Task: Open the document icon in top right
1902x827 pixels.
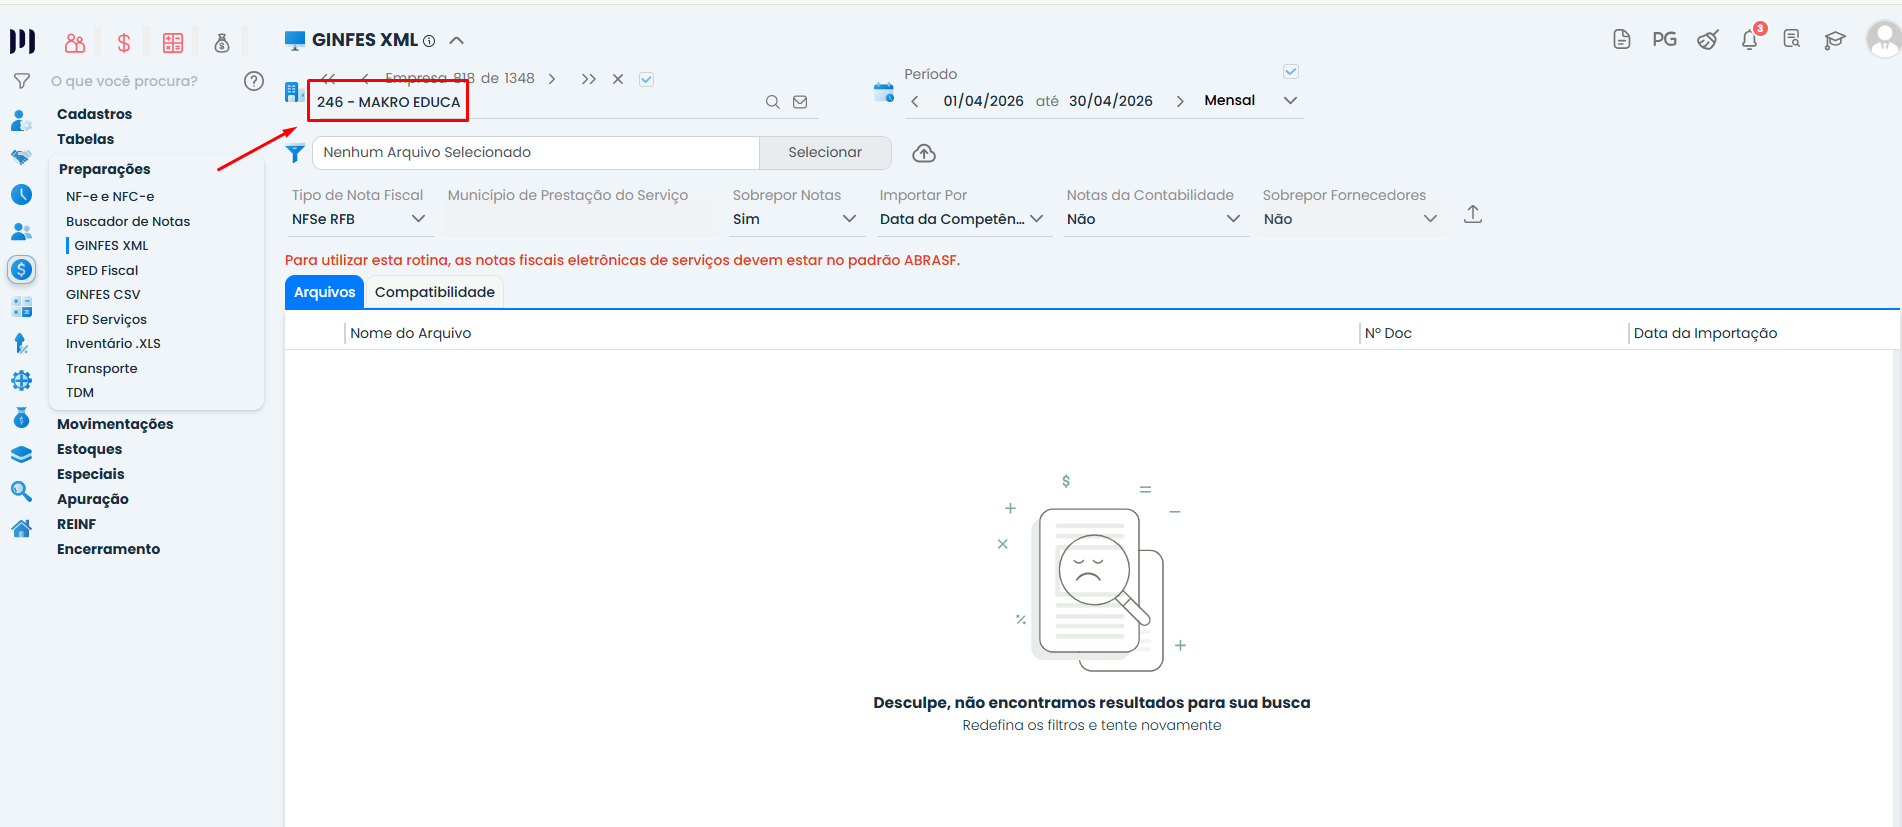Action: [x=1622, y=40]
